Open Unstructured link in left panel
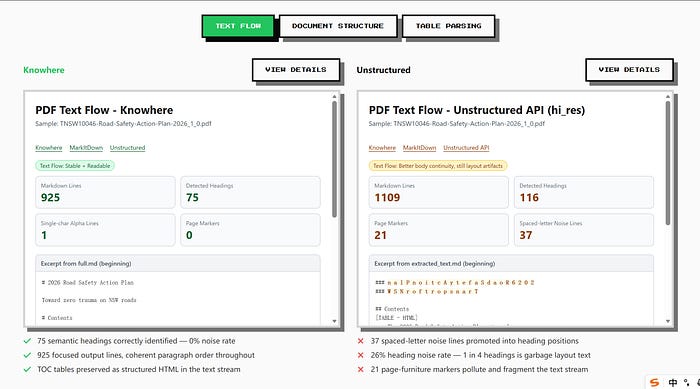 (x=127, y=148)
